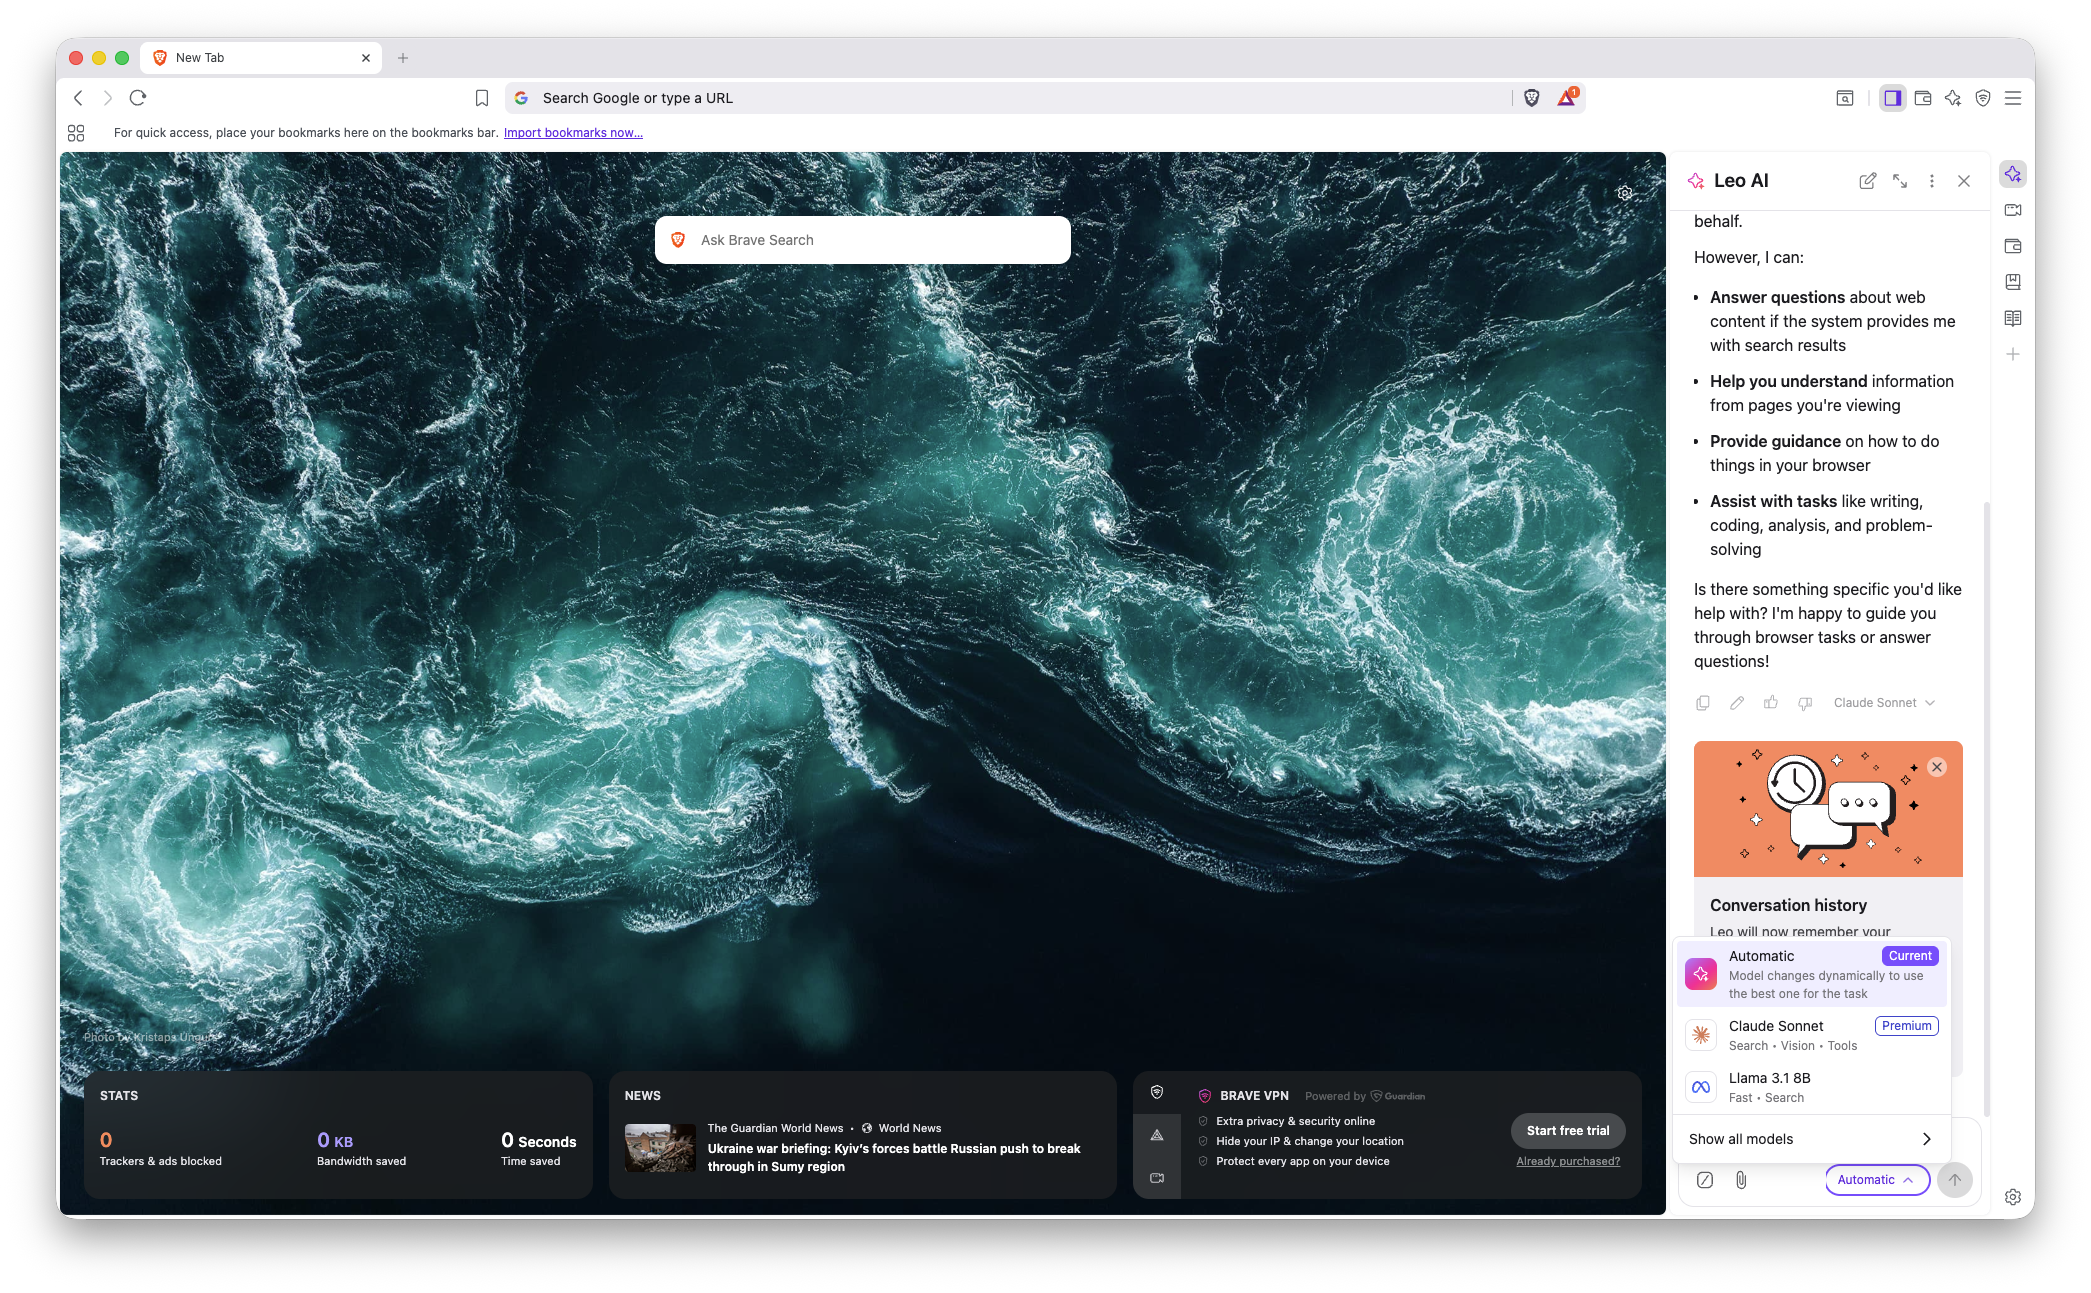Open the Brave Shields icon in address bar

[1532, 97]
